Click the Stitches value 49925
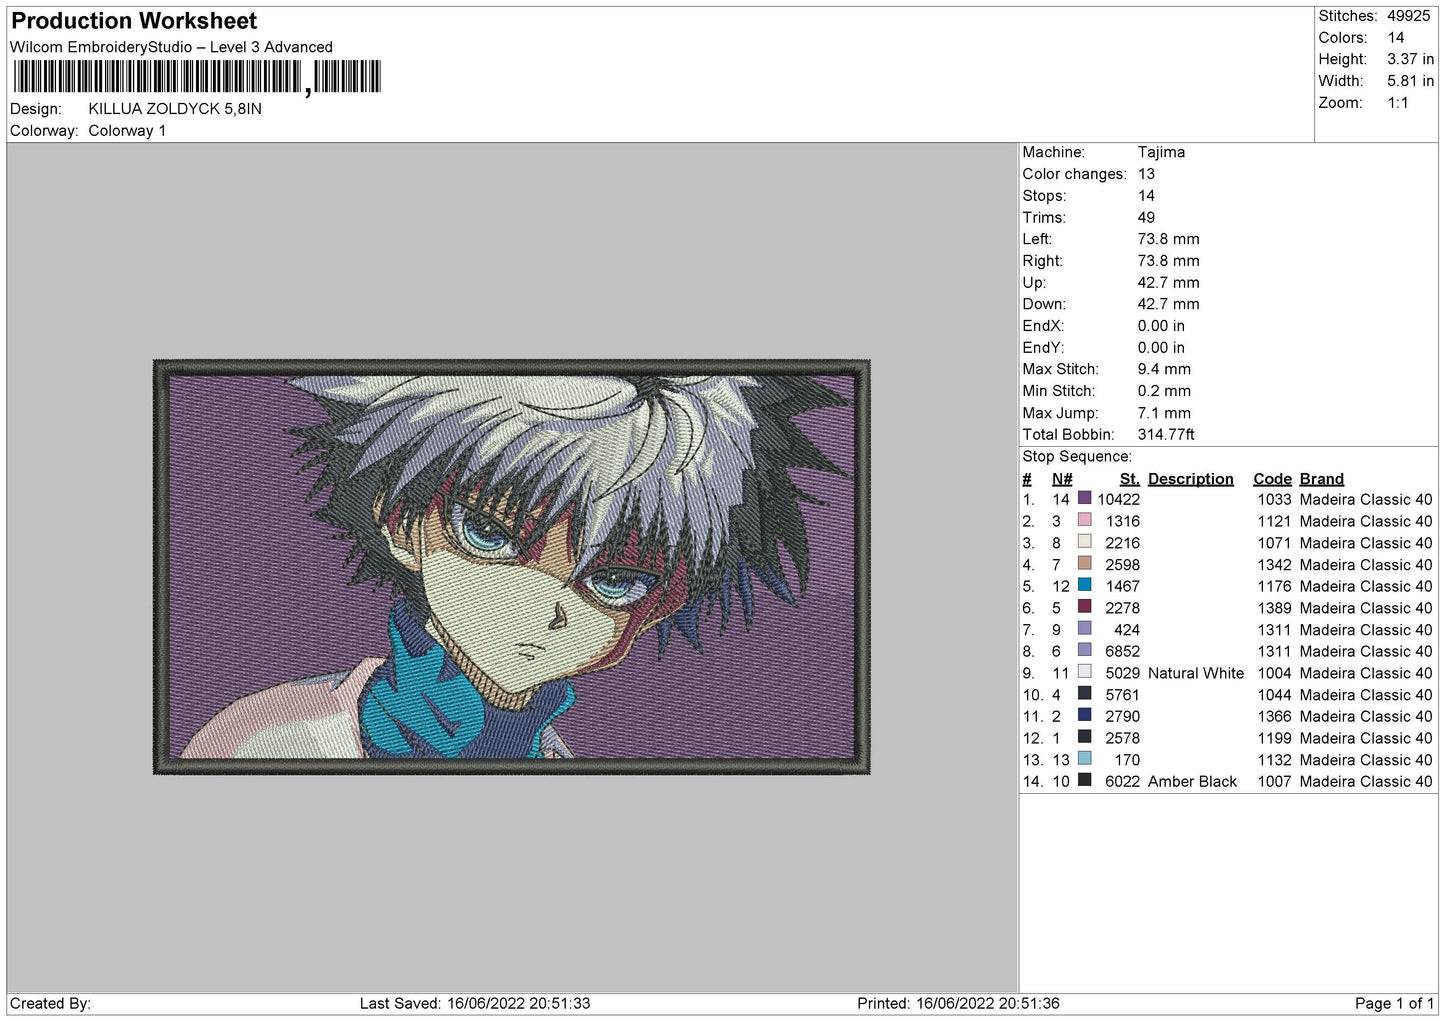Screen dimensions: 1445x1021 pos(1408,16)
